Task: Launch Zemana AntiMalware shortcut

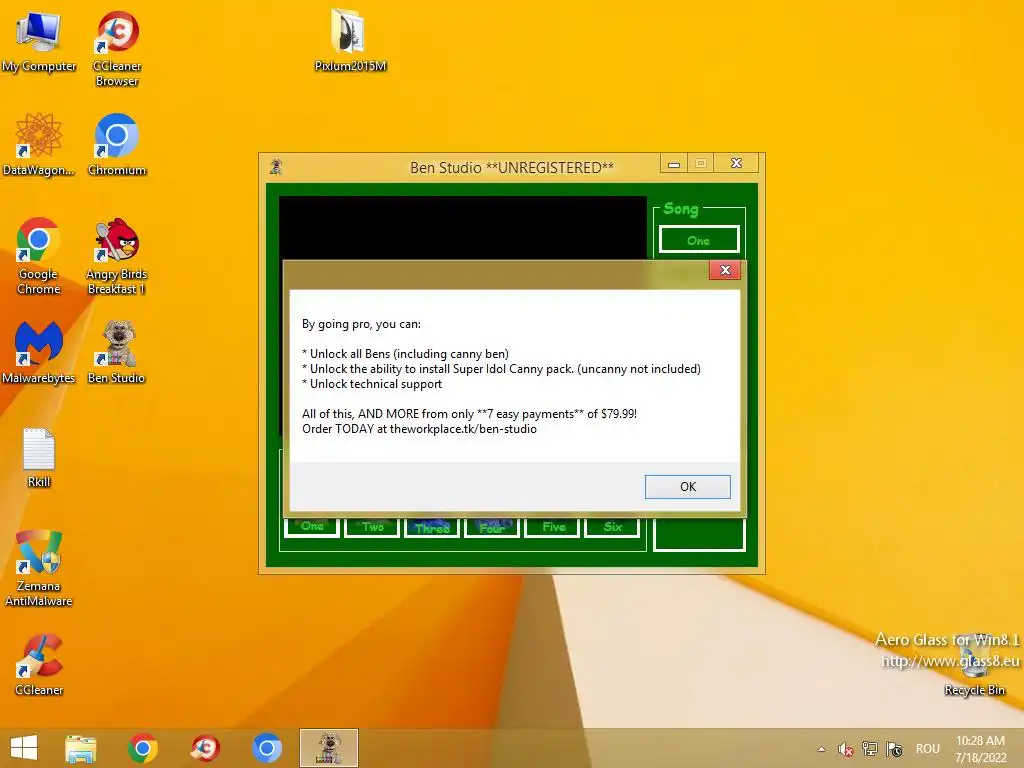Action: click(x=39, y=568)
